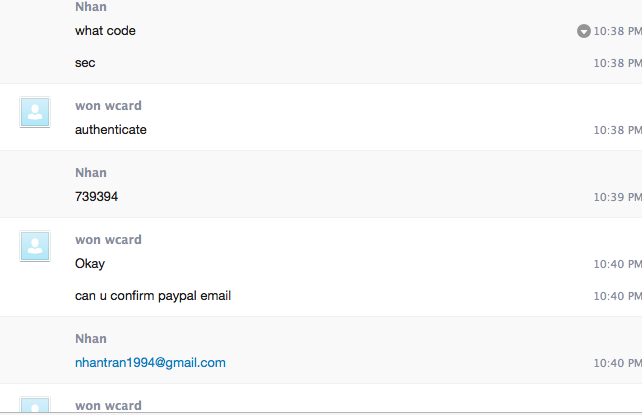Click won wcard avatar next to 'authenticate'
Viewport: 642px width, 415px height.
[x=35, y=112]
